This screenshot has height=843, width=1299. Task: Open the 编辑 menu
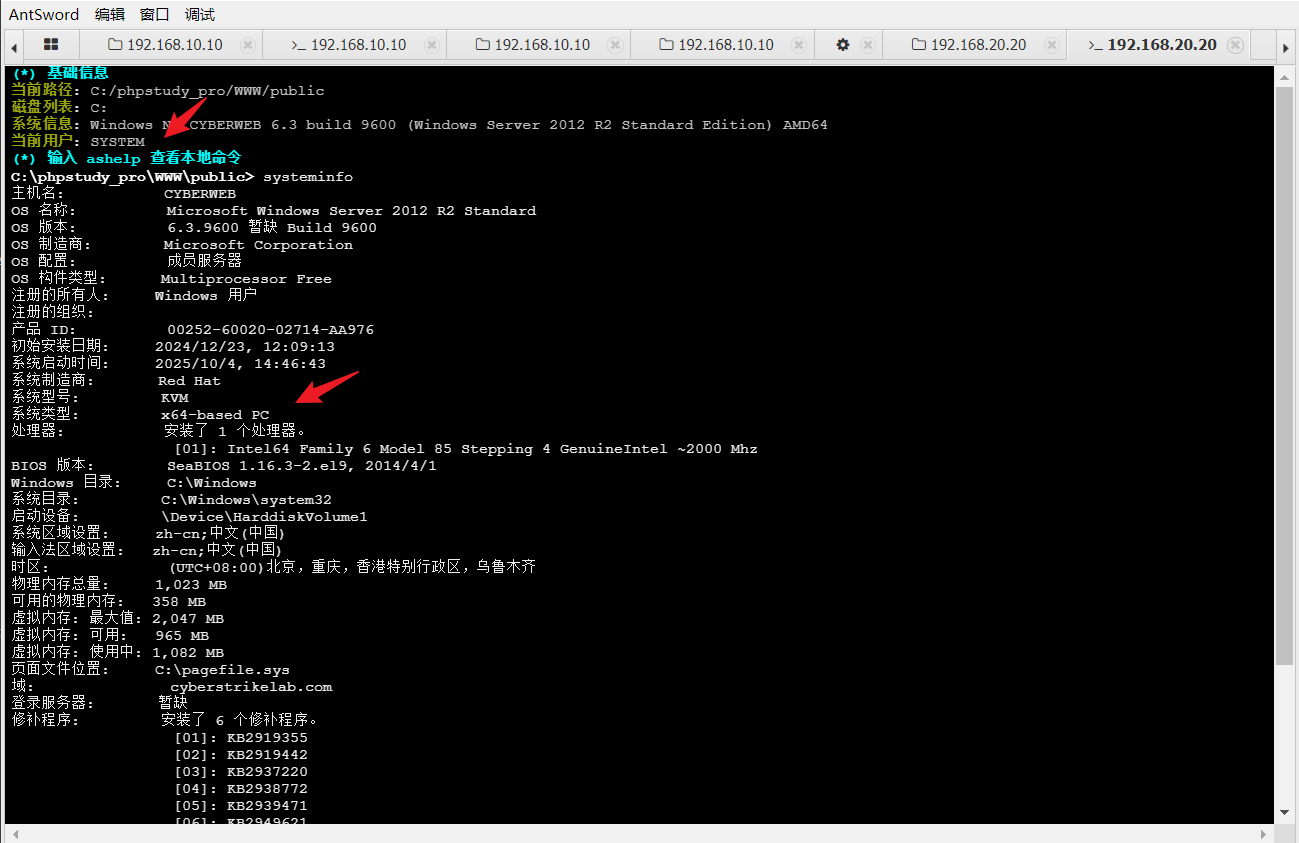point(110,14)
